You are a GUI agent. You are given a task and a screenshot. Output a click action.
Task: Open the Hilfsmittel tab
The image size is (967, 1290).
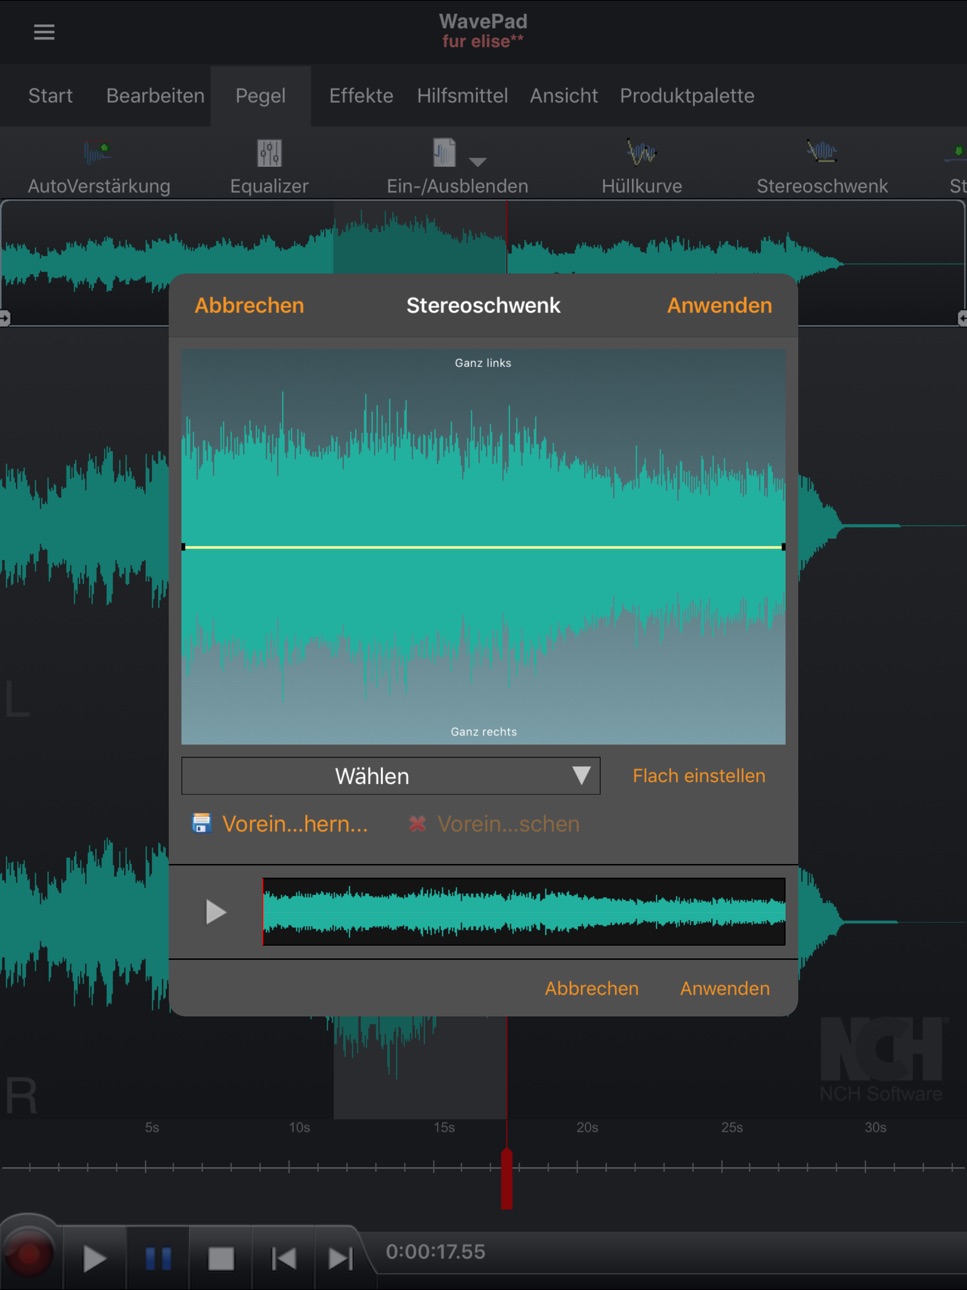pyautogui.click(x=462, y=96)
